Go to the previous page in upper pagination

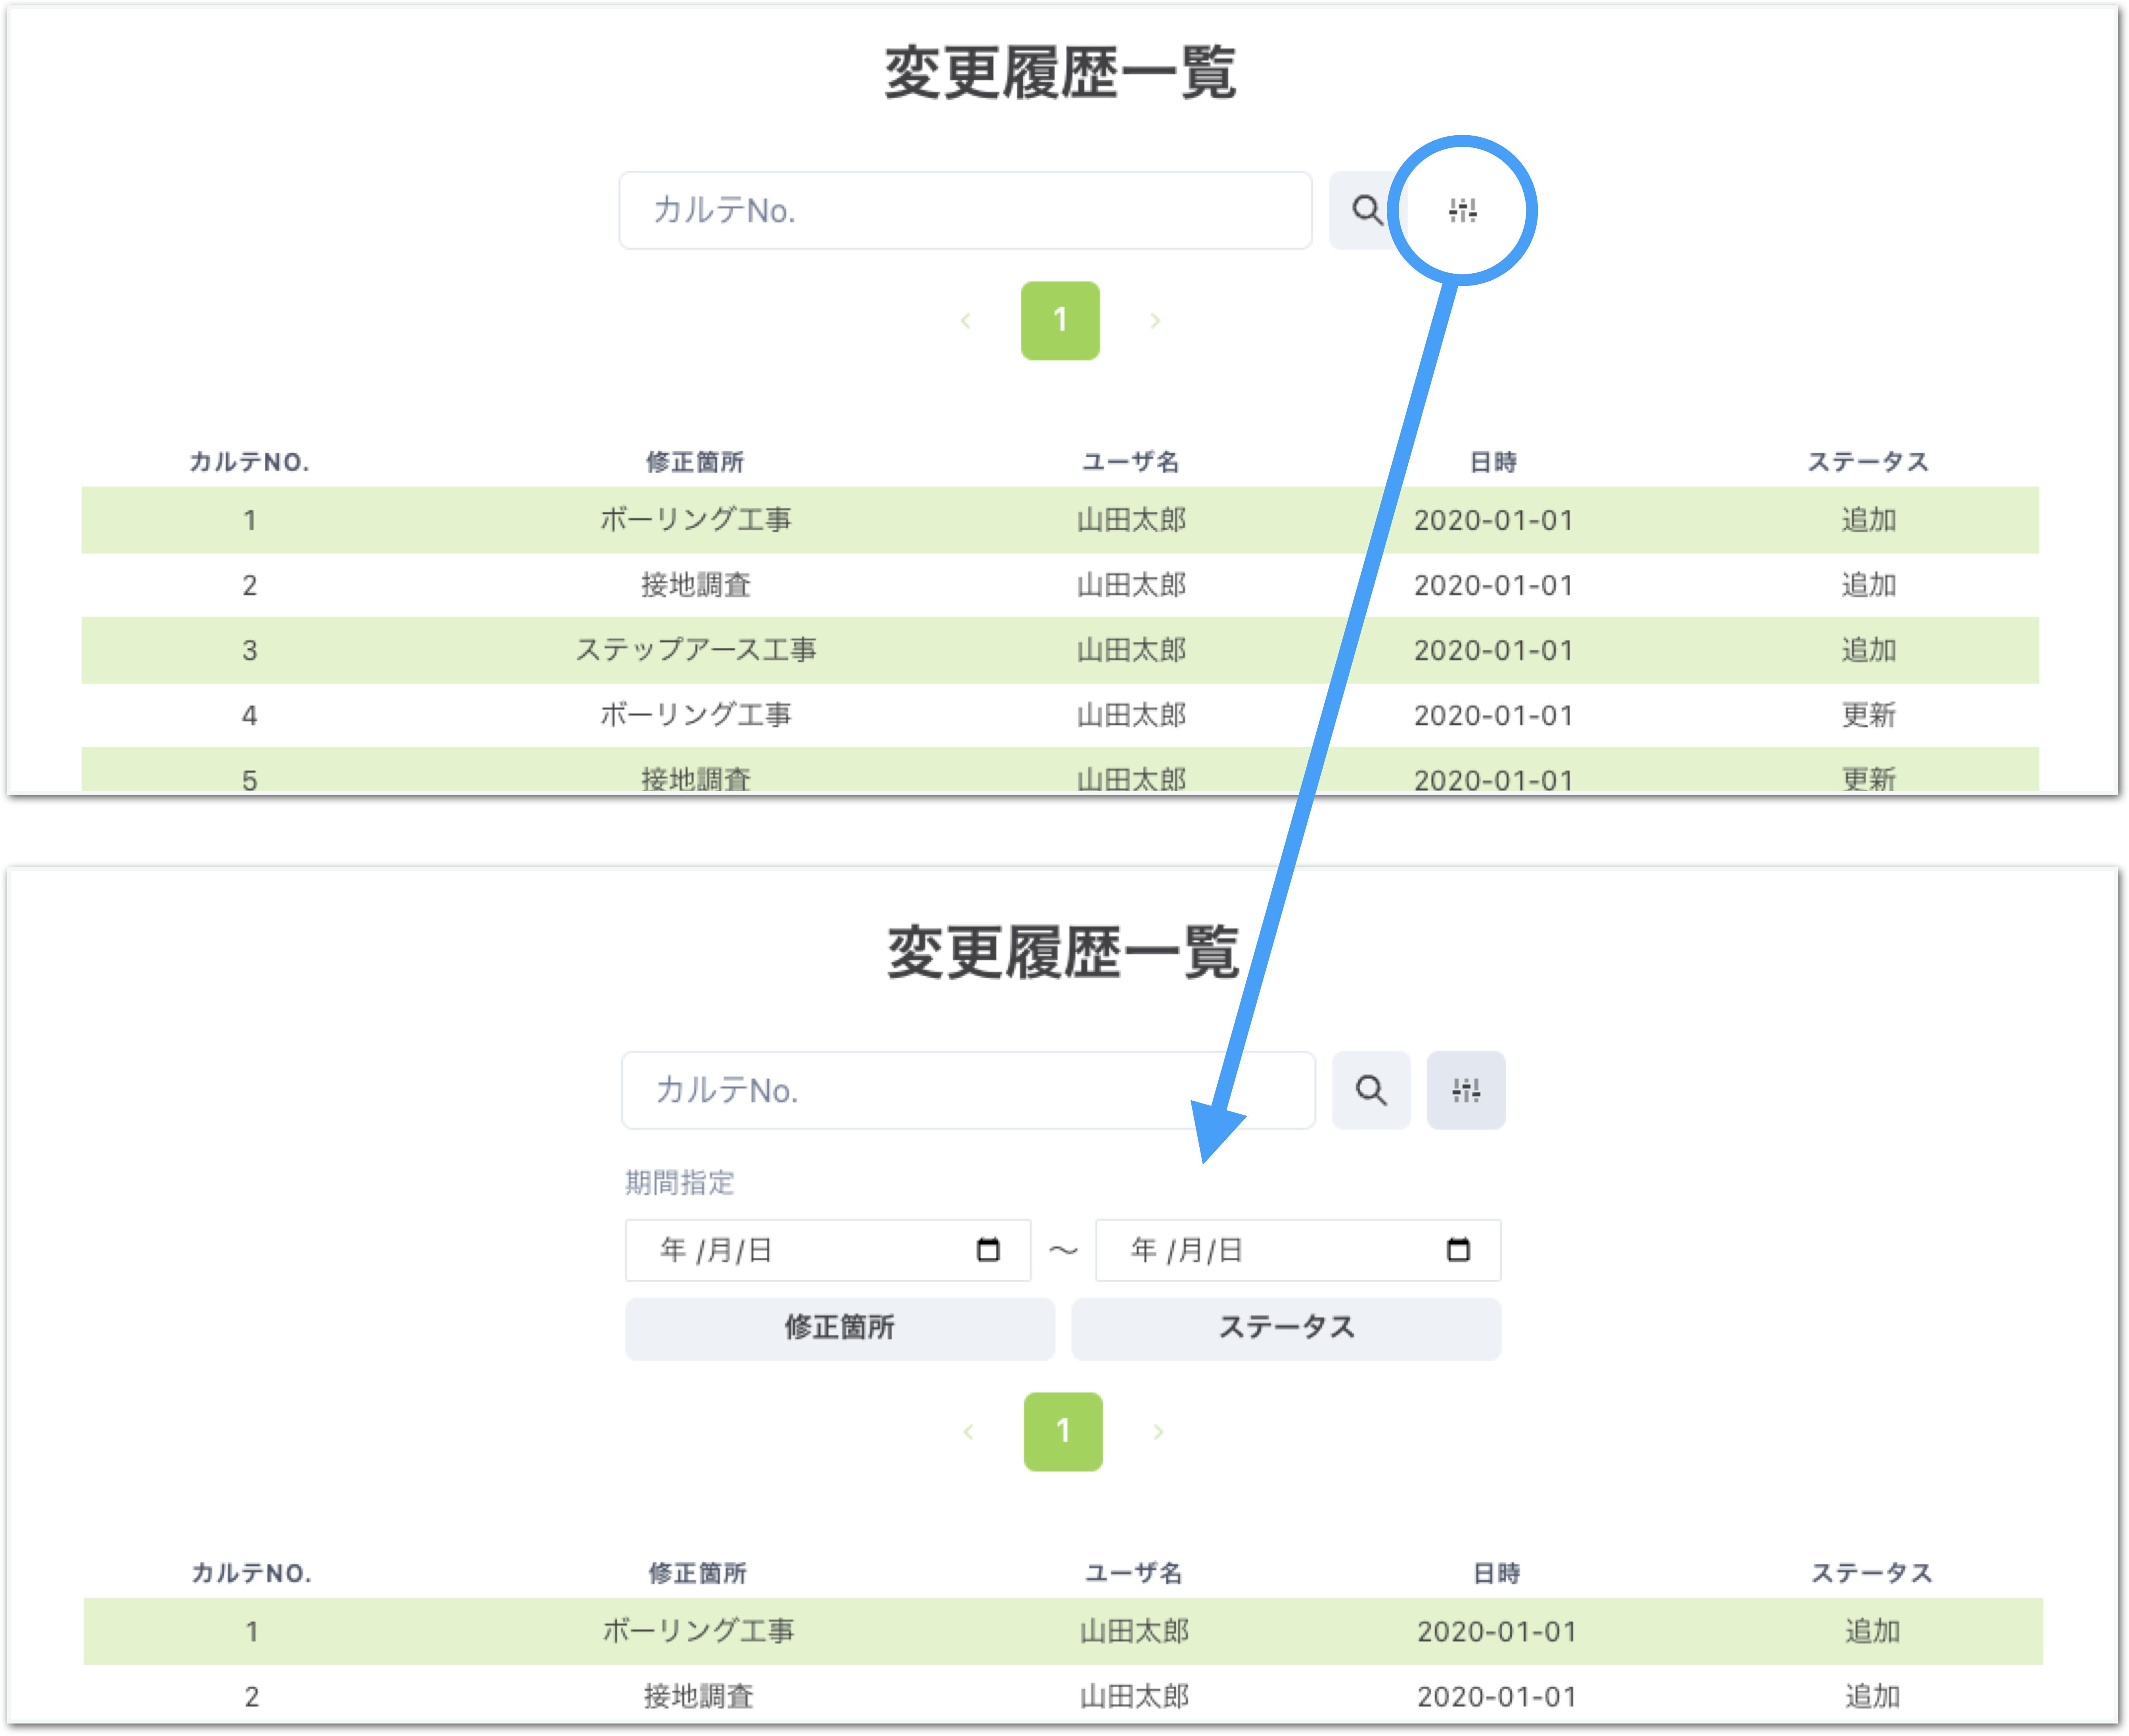[x=965, y=321]
